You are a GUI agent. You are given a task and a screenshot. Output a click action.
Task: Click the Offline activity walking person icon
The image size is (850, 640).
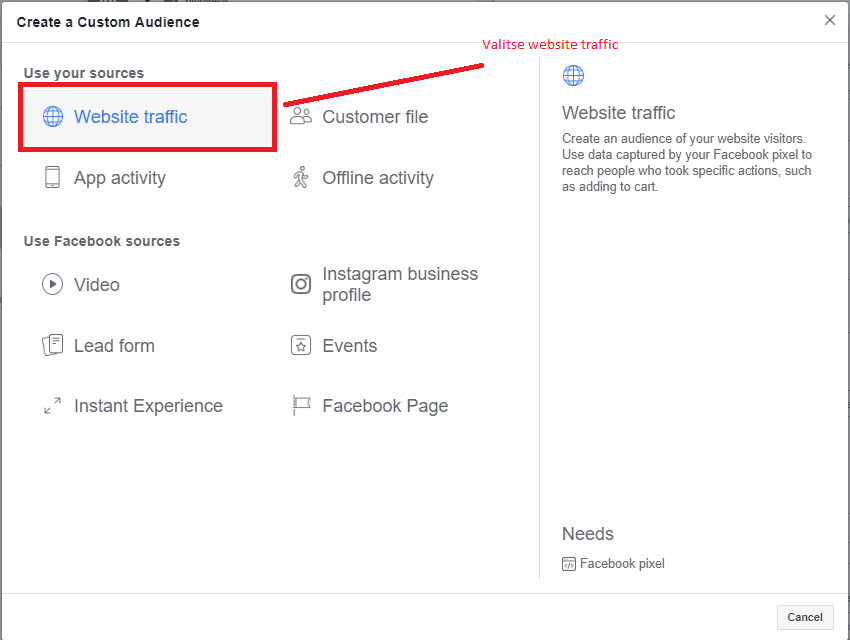[301, 177]
